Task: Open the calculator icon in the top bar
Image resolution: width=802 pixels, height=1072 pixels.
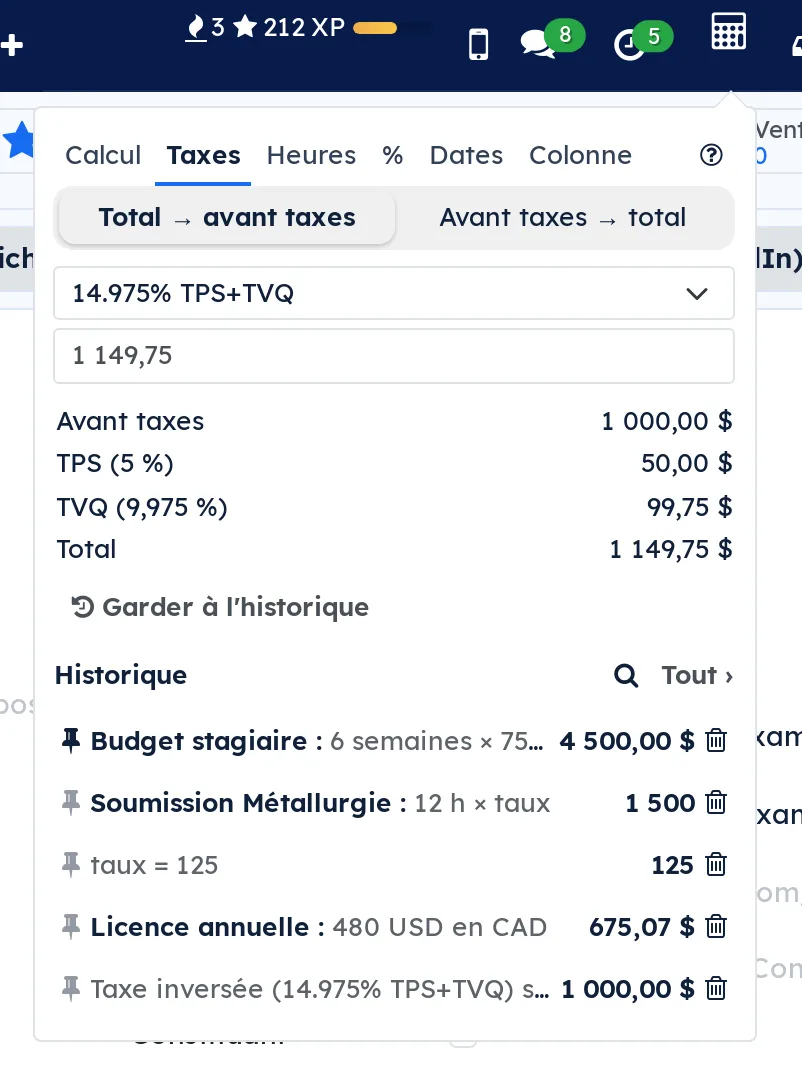Action: click(728, 31)
